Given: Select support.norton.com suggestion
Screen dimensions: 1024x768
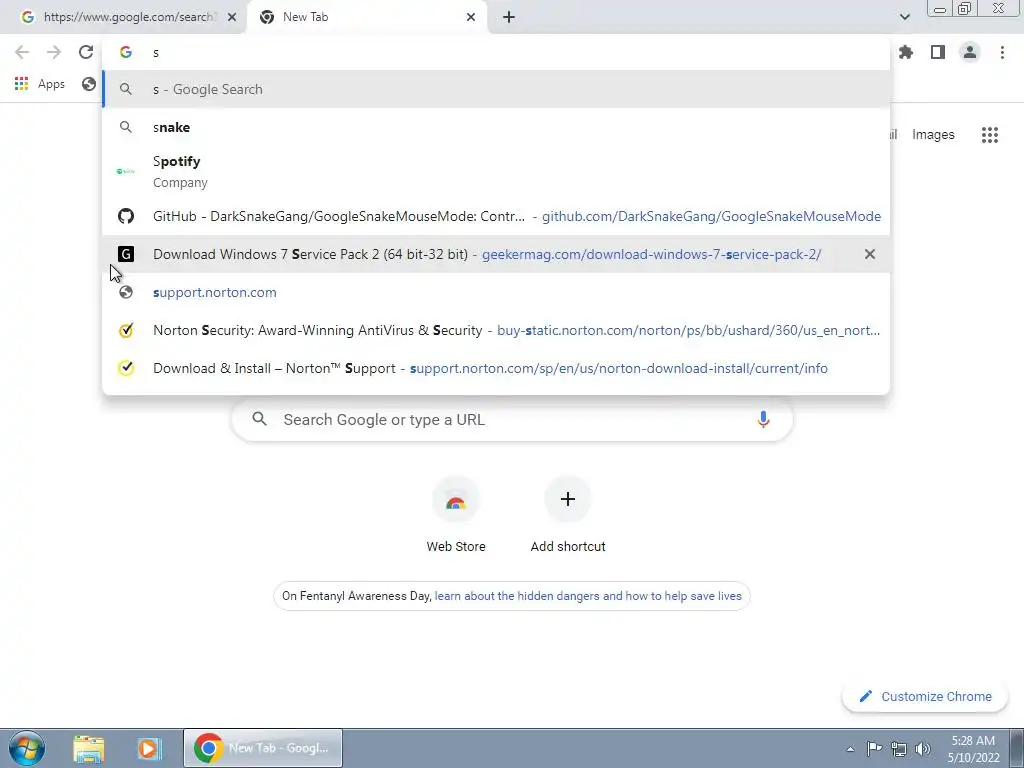Looking at the screenshot, I should (496, 292).
